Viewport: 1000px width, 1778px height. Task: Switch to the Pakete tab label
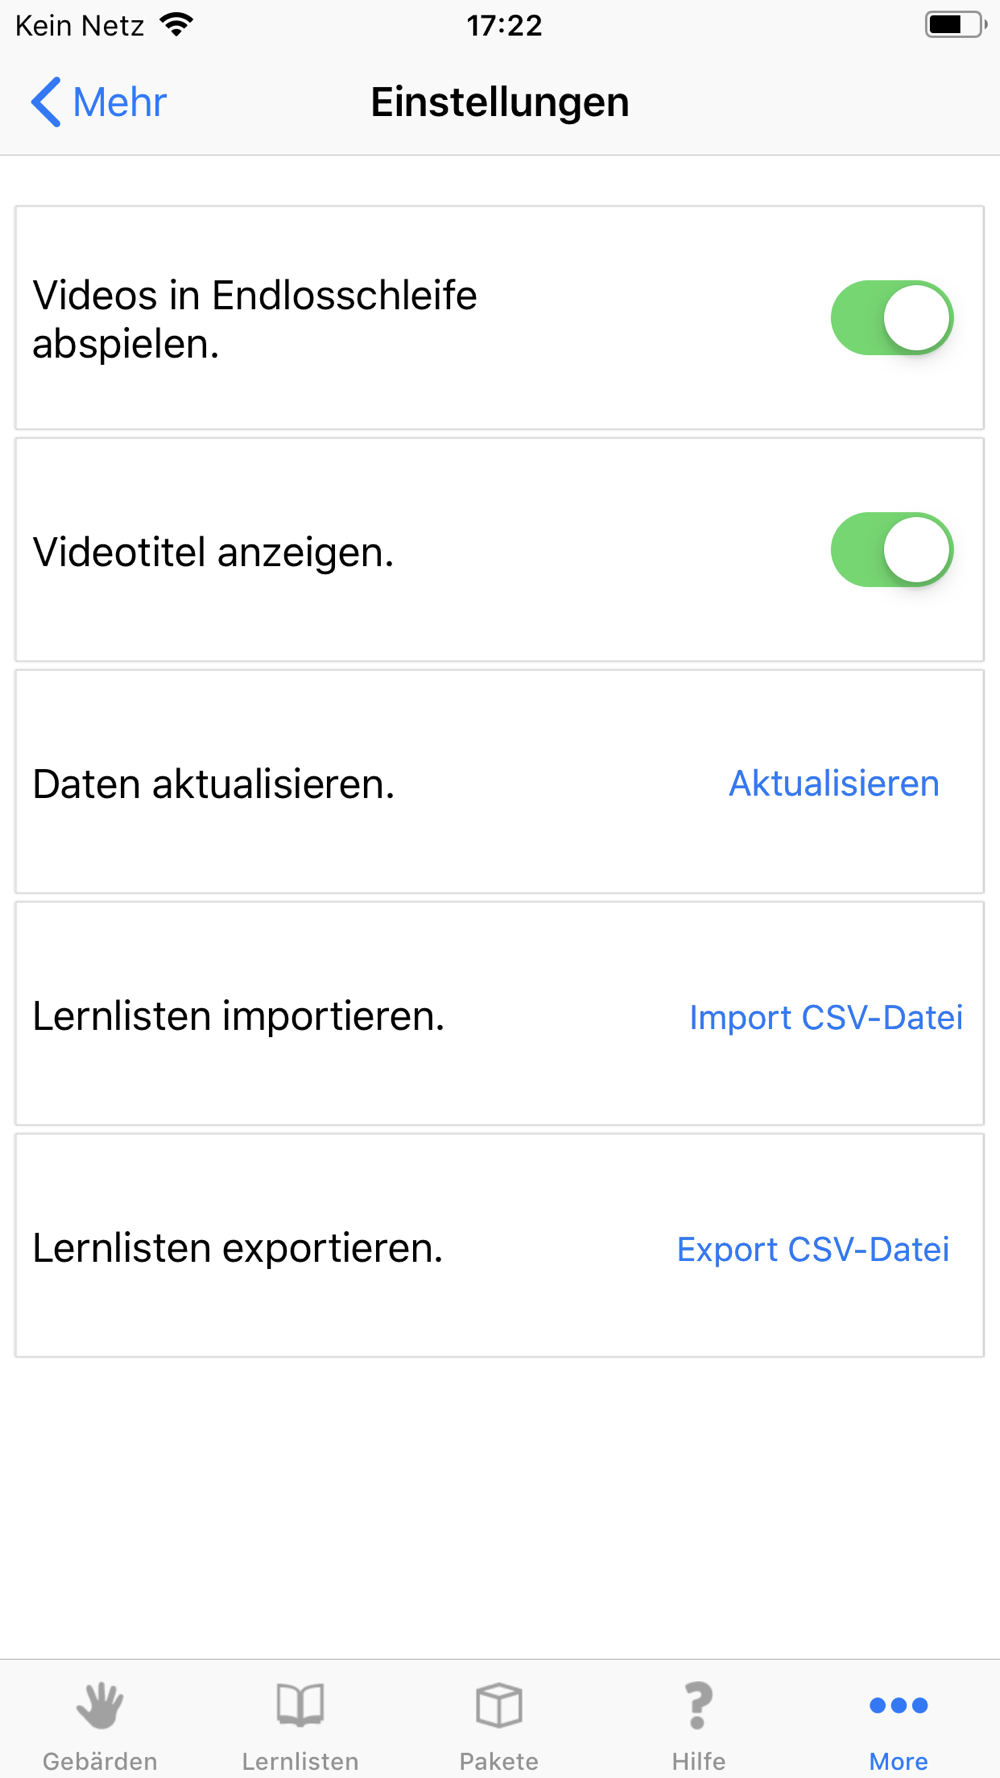point(499,1760)
